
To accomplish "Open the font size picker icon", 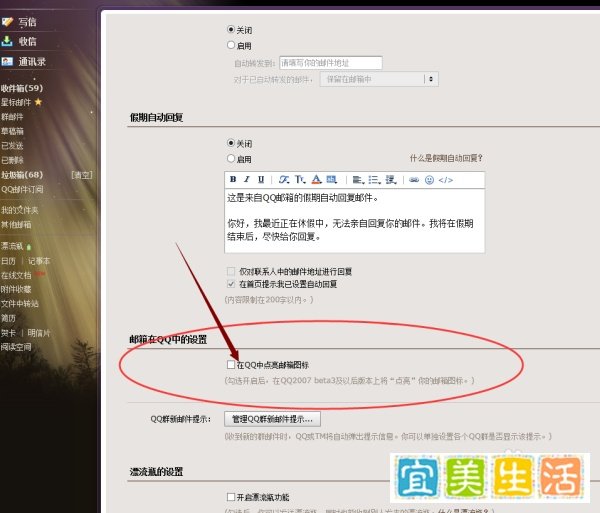I will pos(300,179).
